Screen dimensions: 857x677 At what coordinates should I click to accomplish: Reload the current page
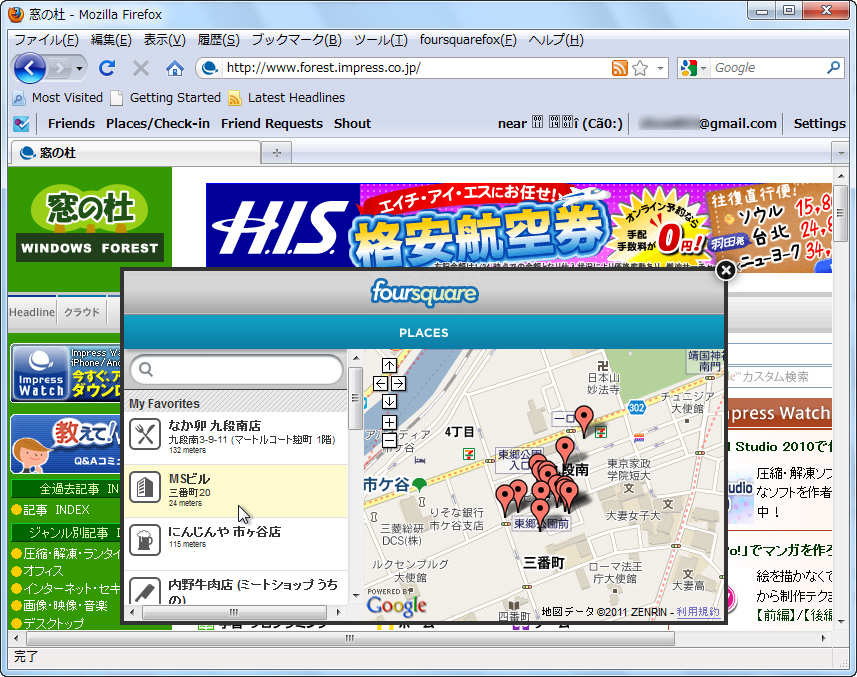click(x=107, y=67)
